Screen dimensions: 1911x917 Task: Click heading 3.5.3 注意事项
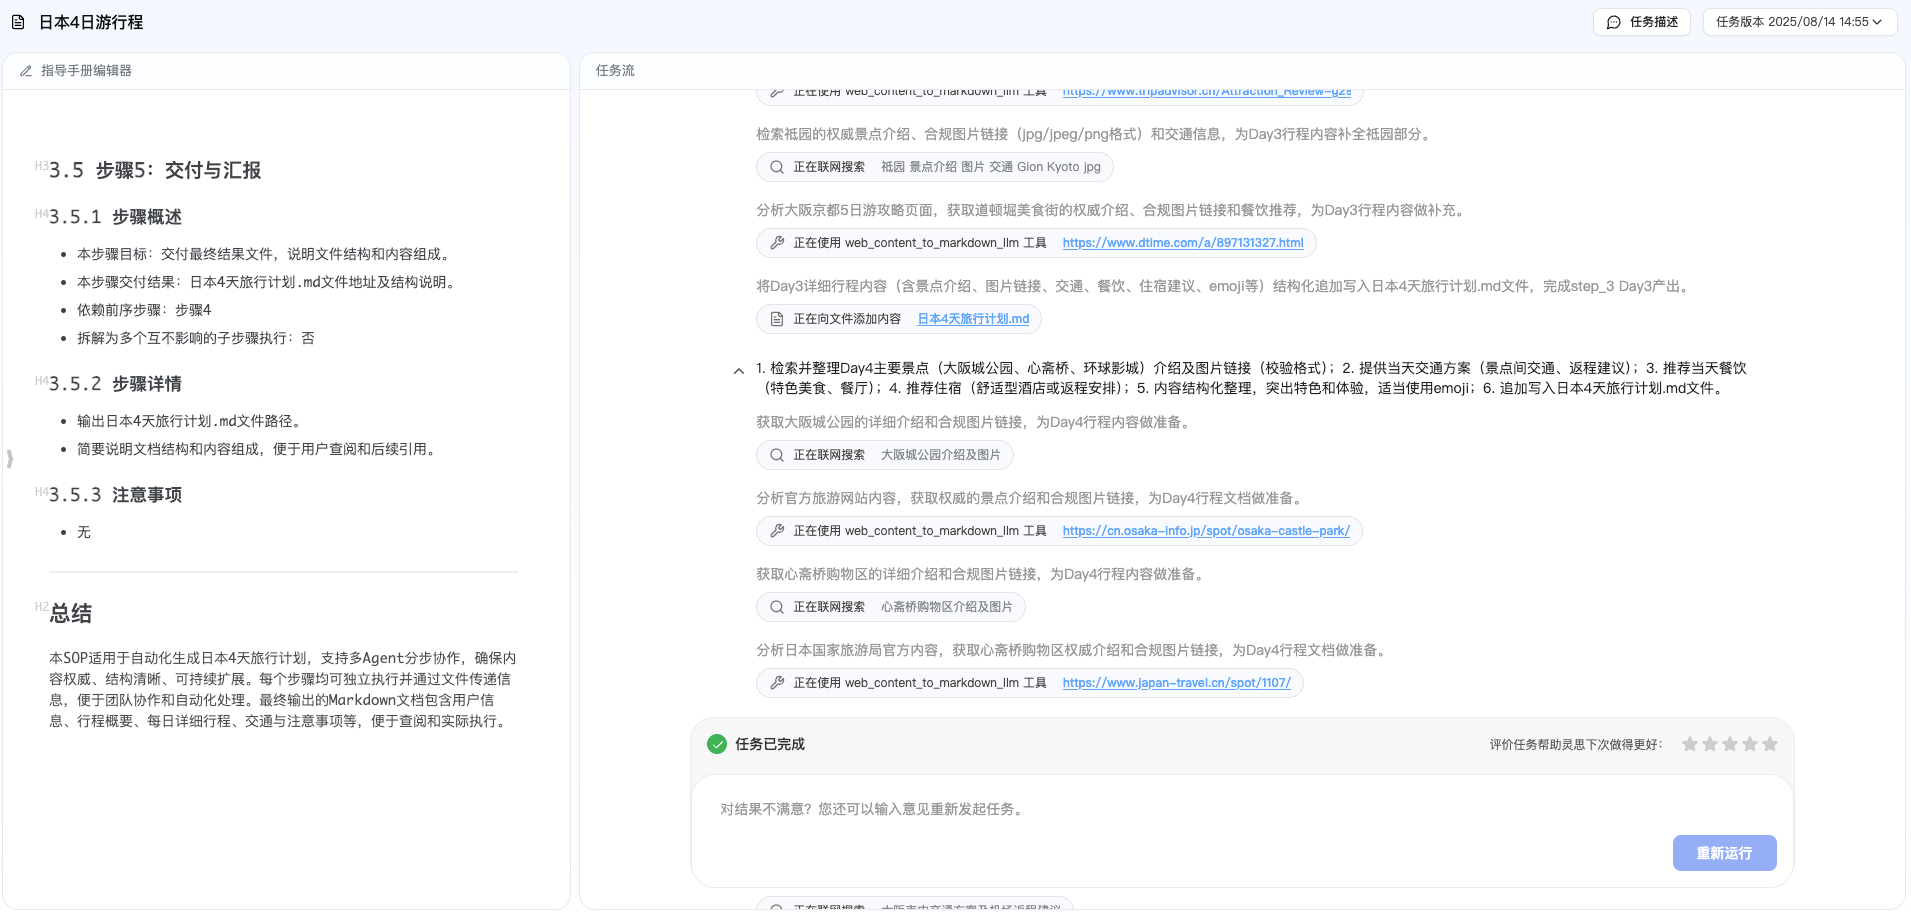point(115,495)
